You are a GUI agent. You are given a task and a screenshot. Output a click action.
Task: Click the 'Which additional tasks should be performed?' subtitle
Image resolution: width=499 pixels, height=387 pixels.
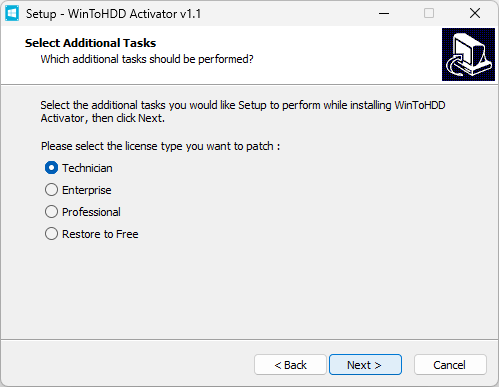[x=147, y=59]
